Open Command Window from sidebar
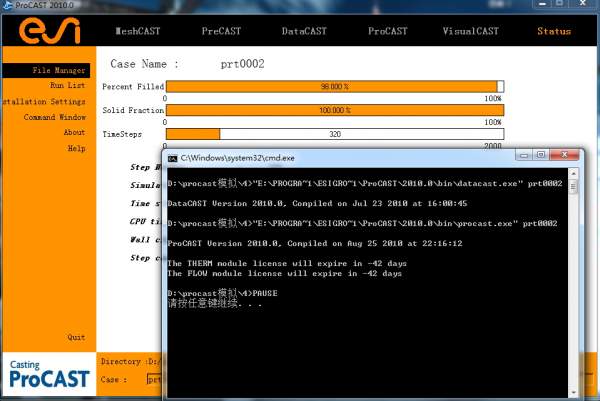This screenshot has width=600, height=401. 55,117
